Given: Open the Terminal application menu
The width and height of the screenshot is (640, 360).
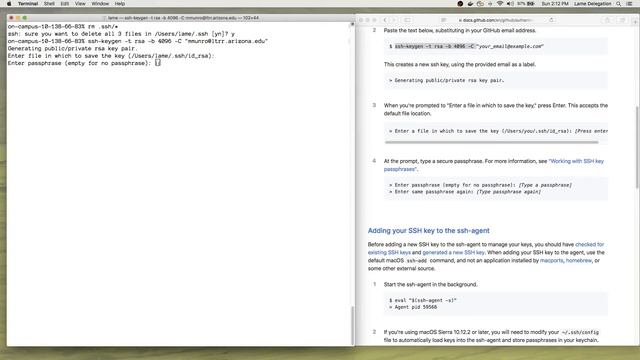Looking at the screenshot, I should pos(28,4).
